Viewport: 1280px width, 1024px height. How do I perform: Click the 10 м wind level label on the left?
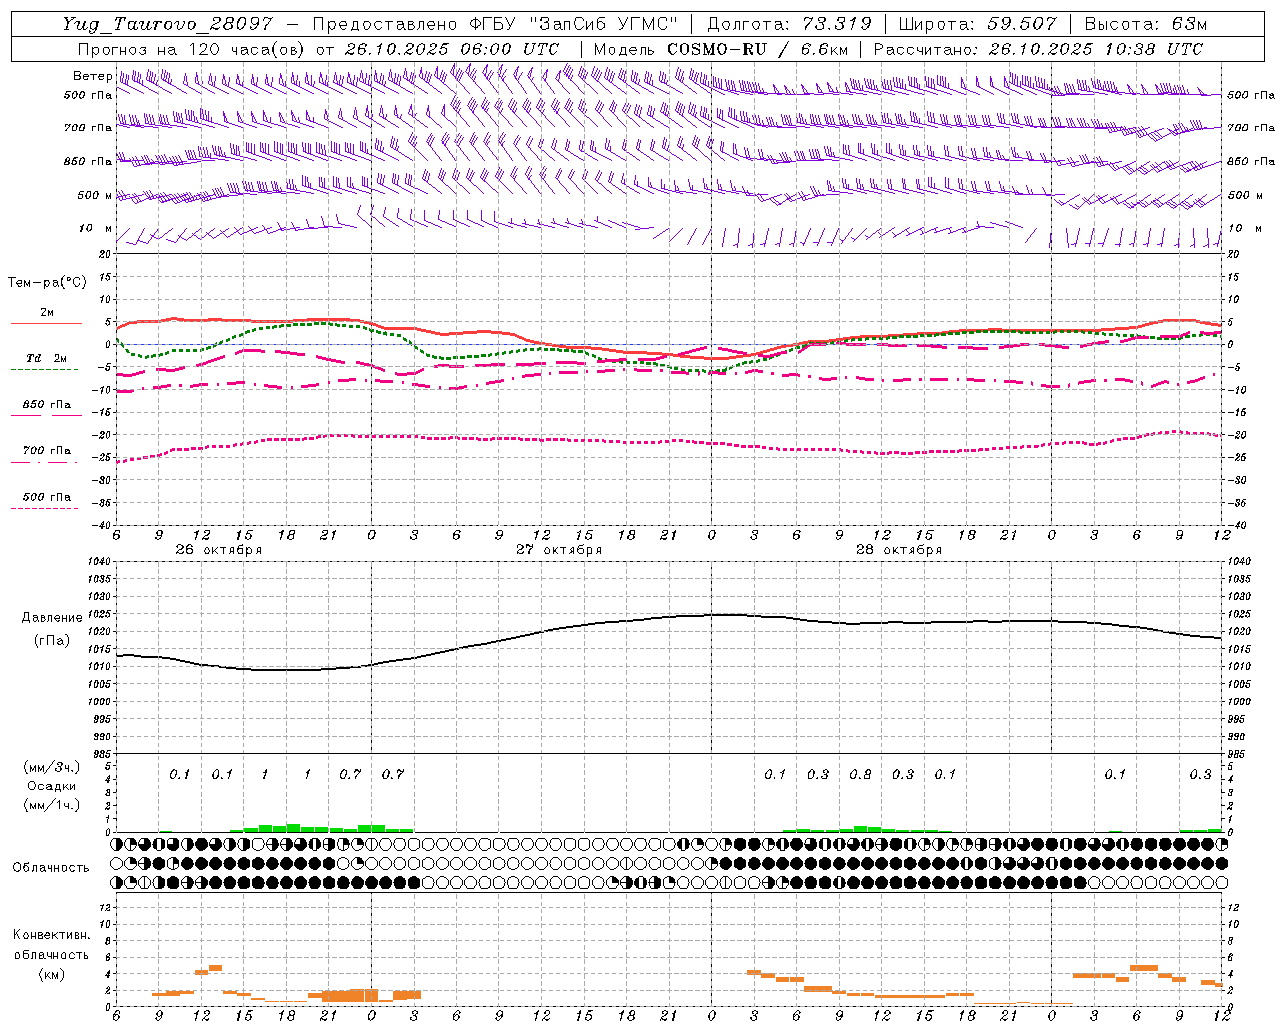95,228
